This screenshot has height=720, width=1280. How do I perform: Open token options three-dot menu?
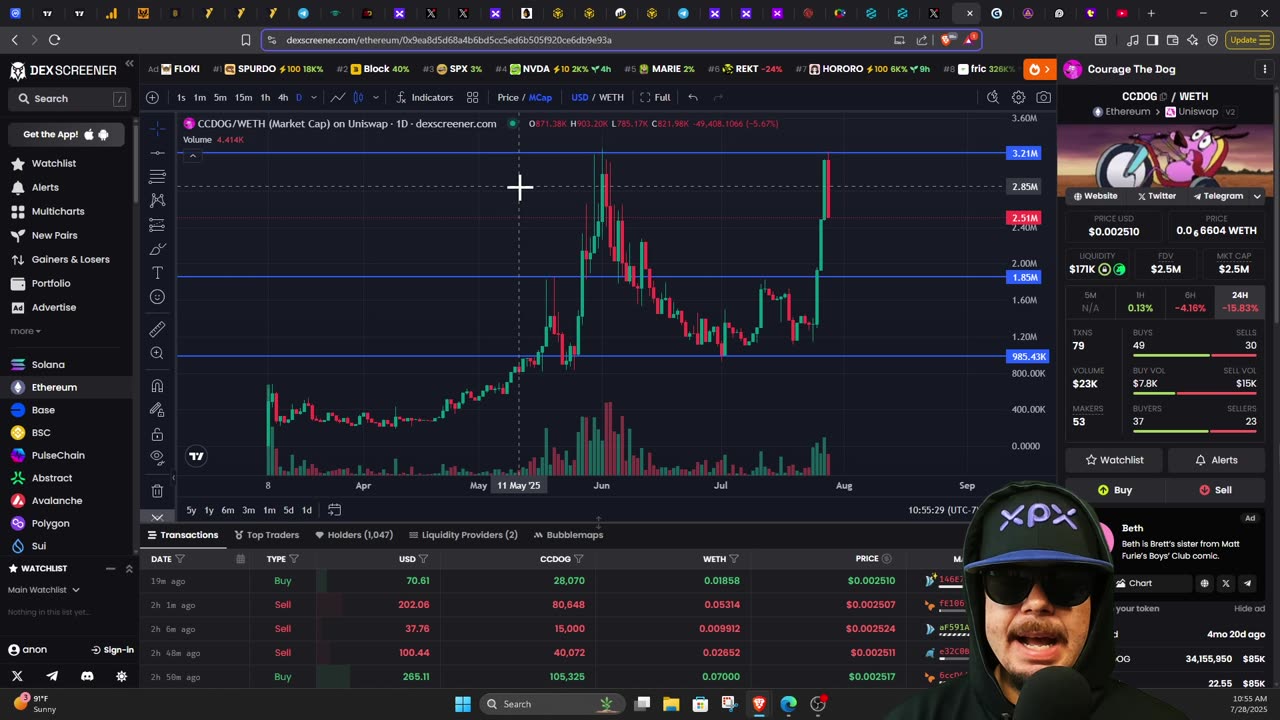1265,69
